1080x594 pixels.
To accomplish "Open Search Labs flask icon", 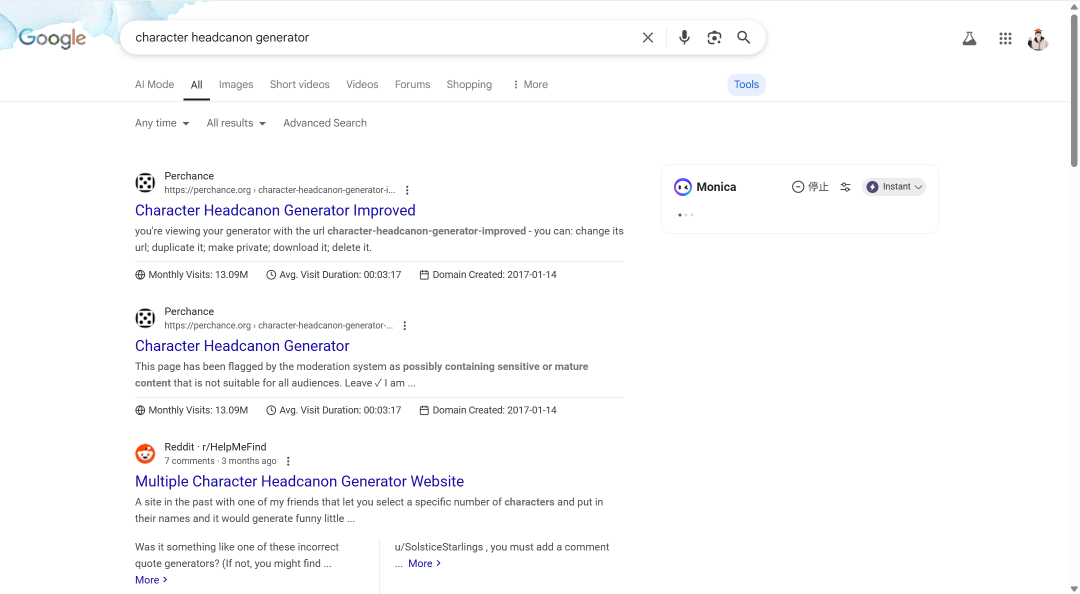I will [x=969, y=39].
